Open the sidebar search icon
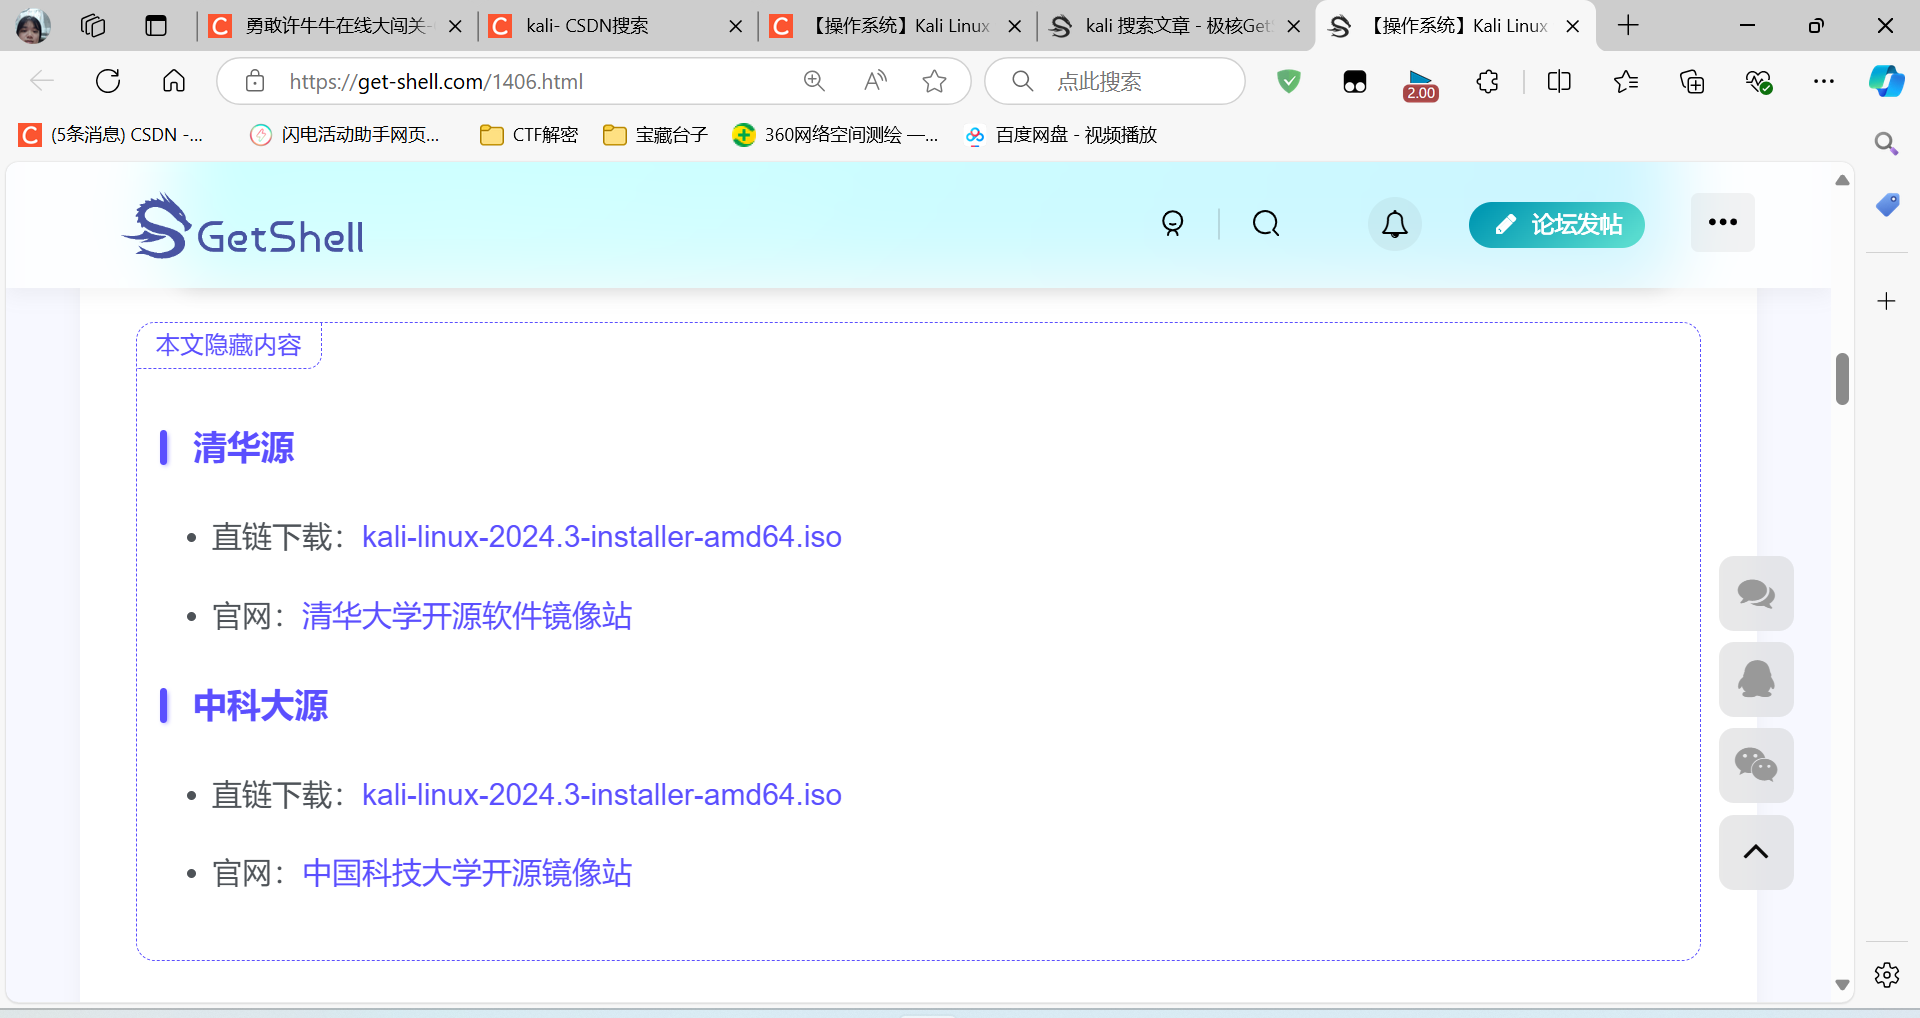Viewport: 1920px width, 1018px height. [1886, 144]
